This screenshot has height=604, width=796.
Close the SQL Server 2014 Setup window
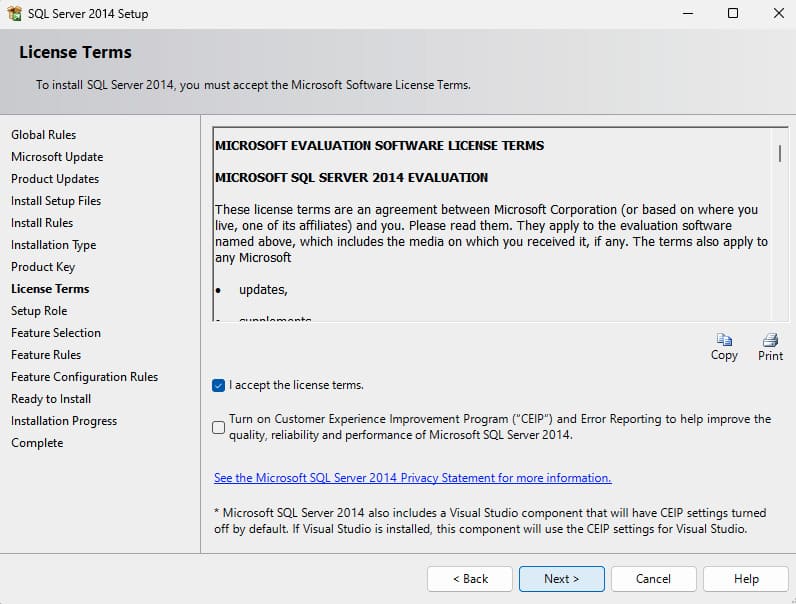pos(778,13)
